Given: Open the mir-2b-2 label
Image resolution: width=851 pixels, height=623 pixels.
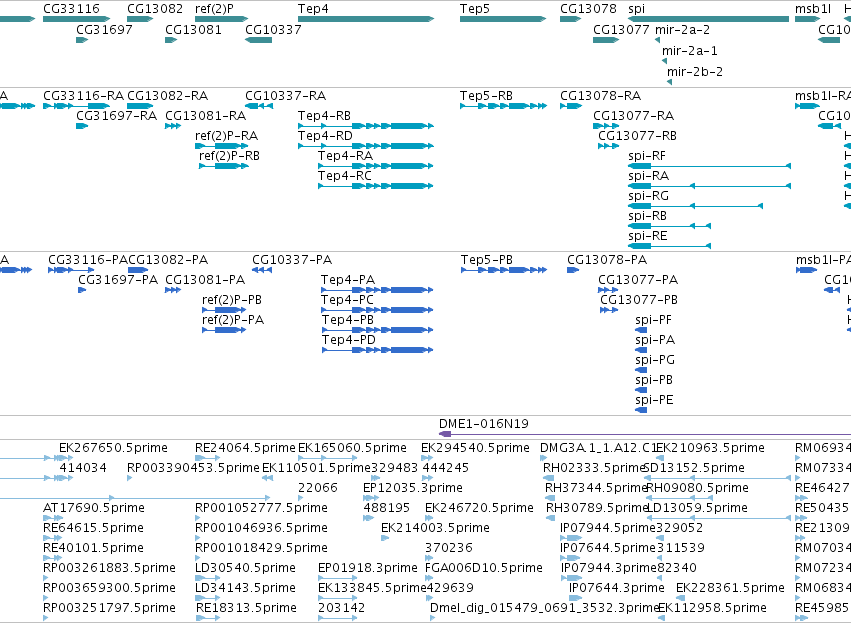Looking at the screenshot, I should click(695, 72).
